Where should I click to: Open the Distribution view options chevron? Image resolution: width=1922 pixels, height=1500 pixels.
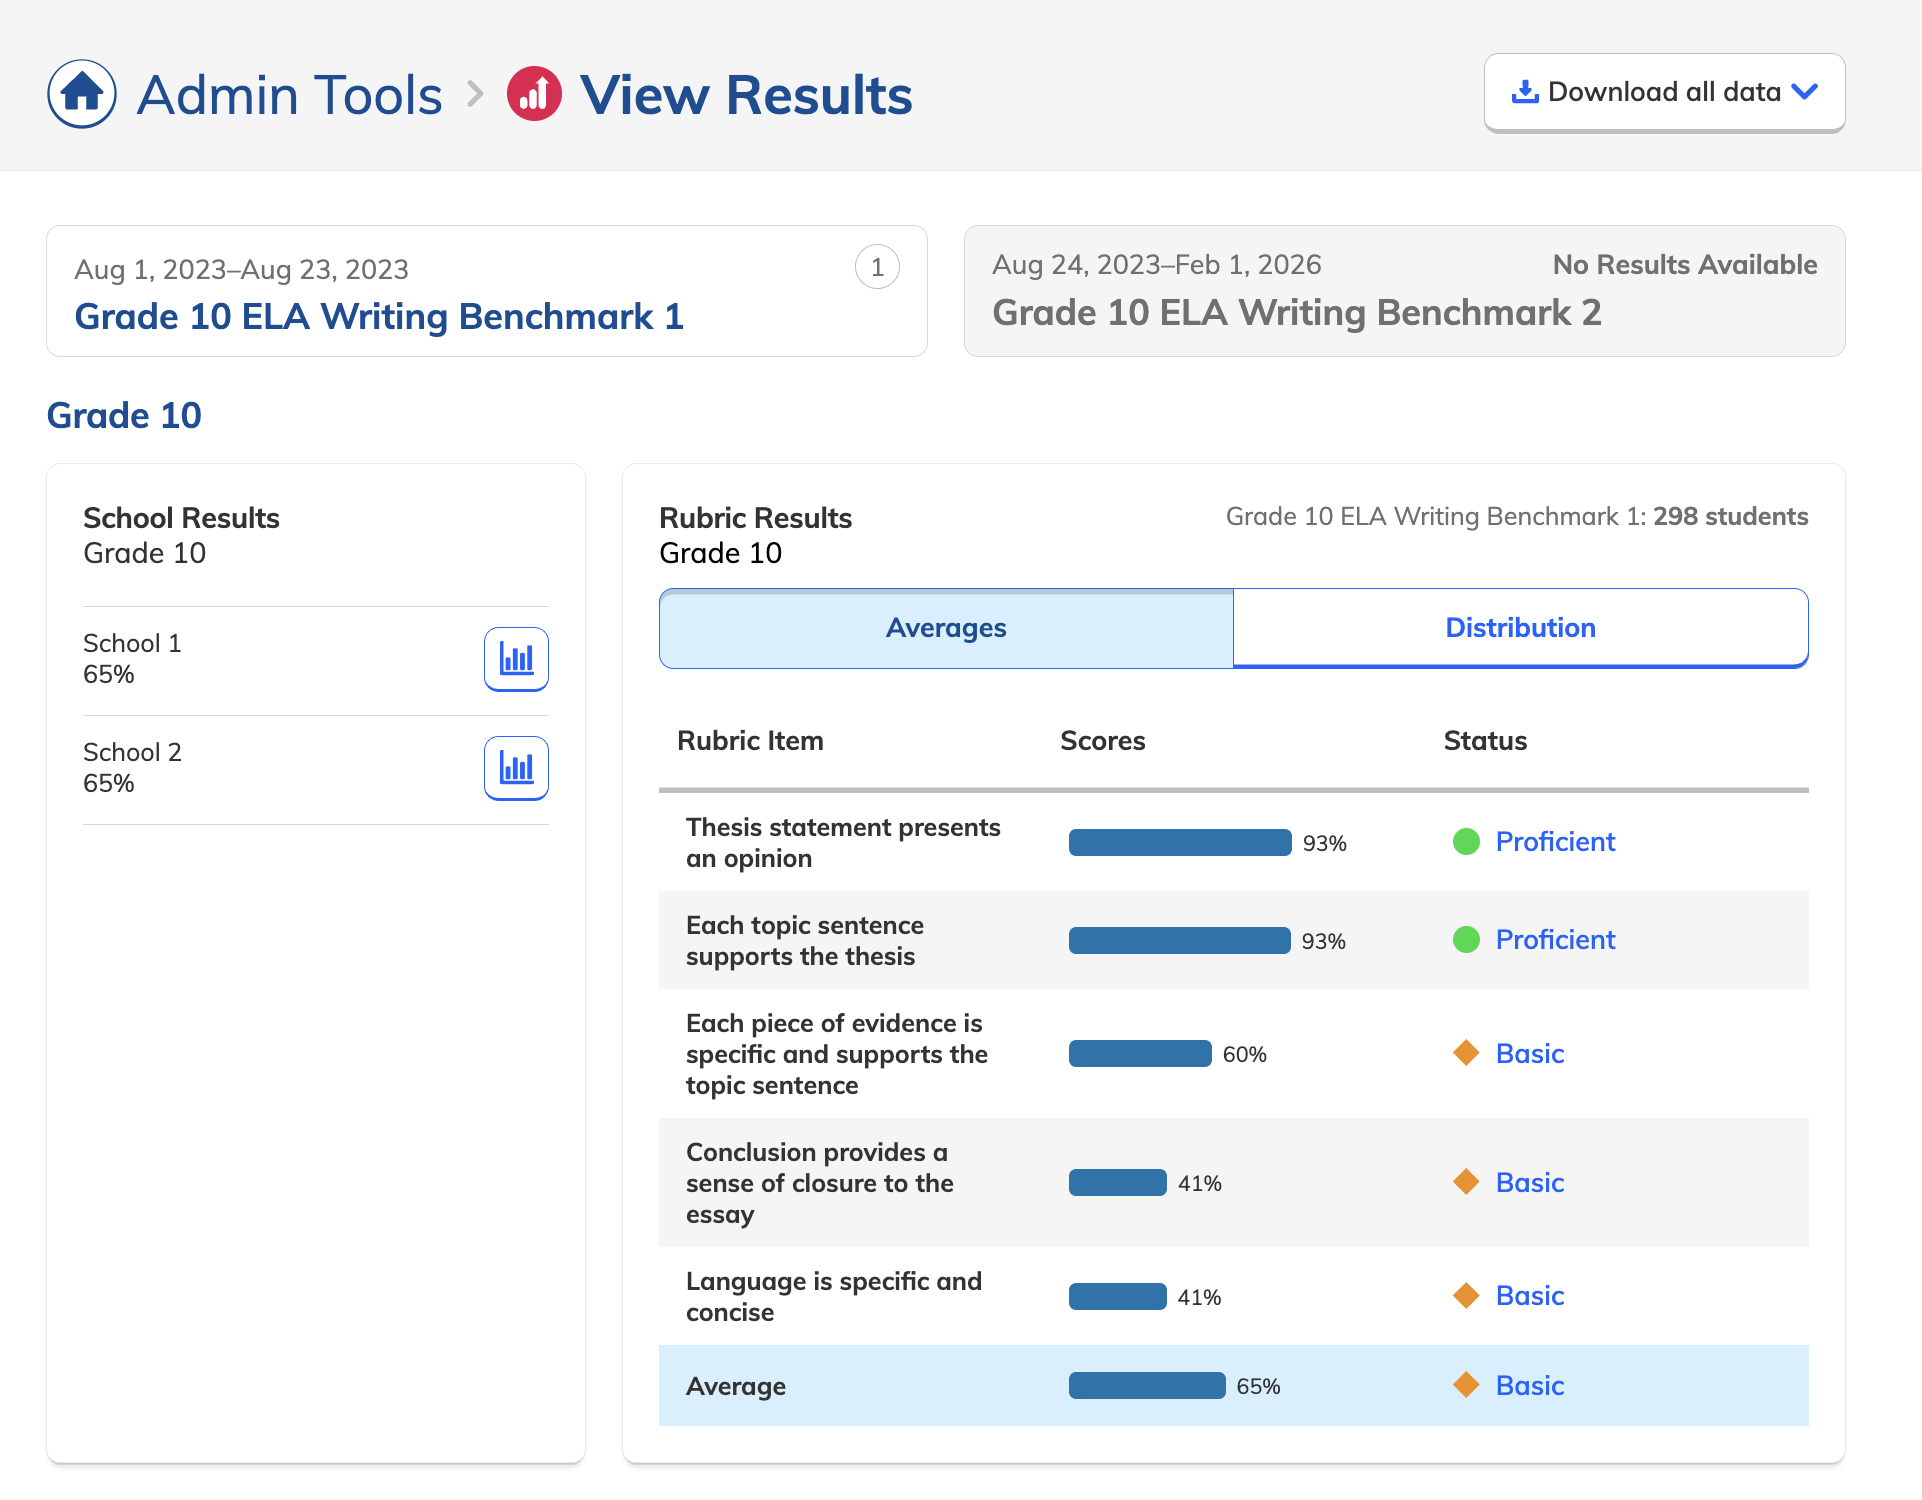1806,91
